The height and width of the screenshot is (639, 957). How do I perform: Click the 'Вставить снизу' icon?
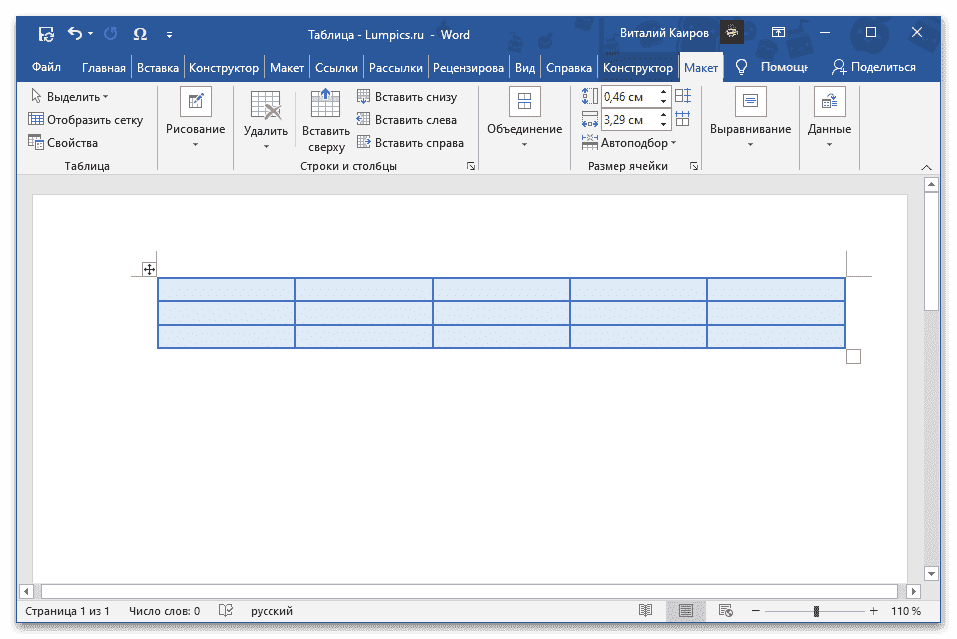(363, 96)
